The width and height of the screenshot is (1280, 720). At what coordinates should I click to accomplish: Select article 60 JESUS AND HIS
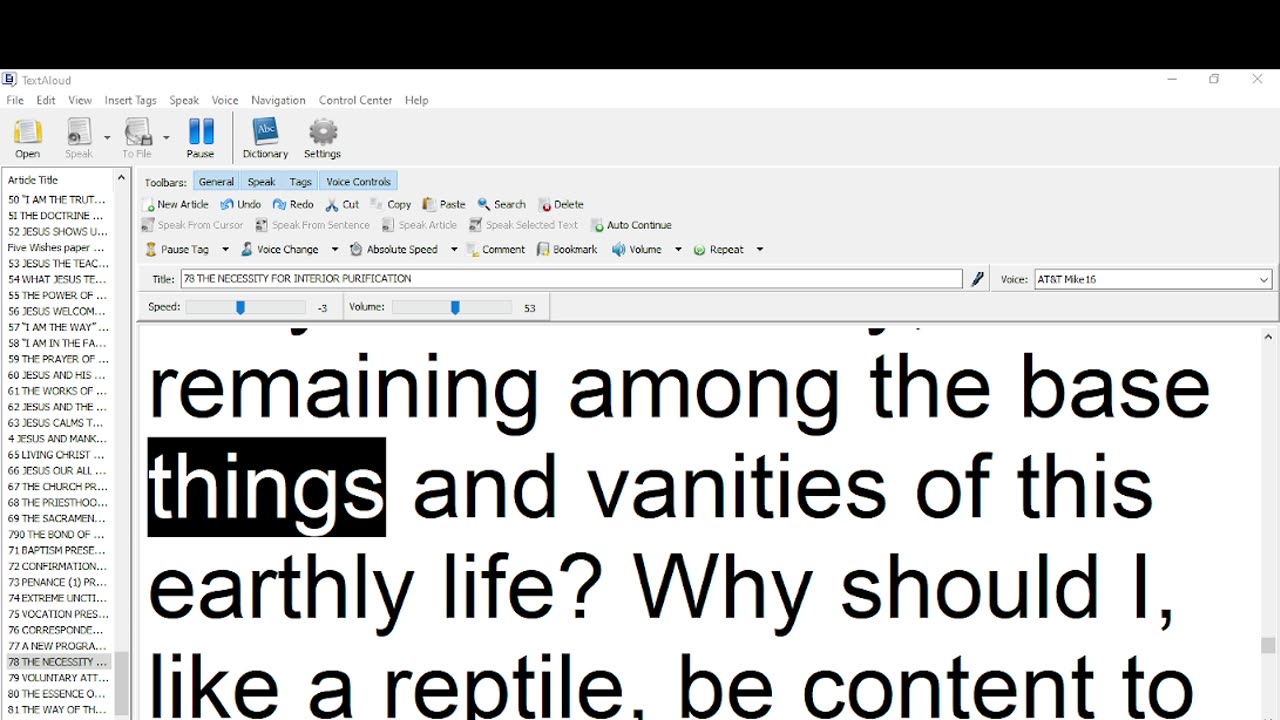coord(58,375)
